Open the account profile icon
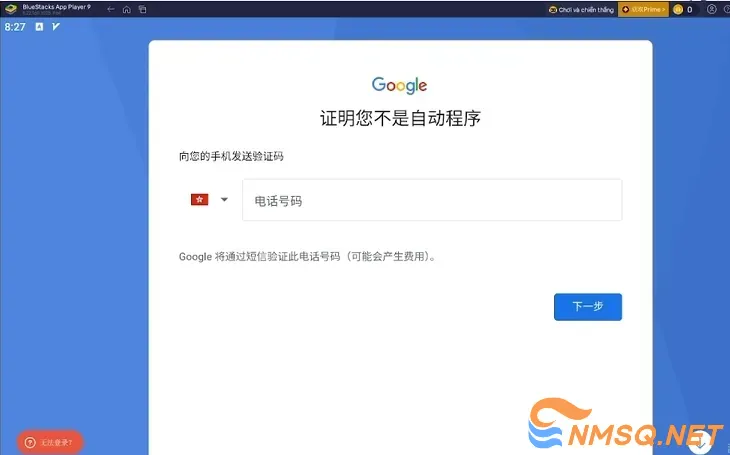The height and width of the screenshot is (455, 730). tap(711, 9)
